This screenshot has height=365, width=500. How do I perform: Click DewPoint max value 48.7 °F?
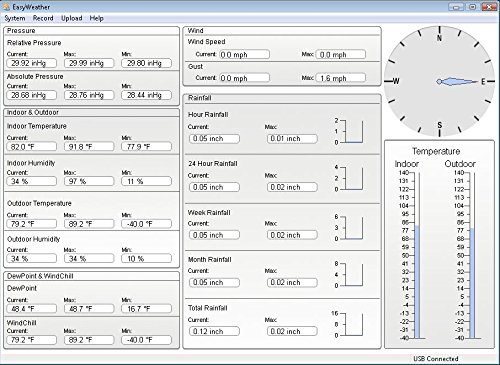click(x=89, y=309)
